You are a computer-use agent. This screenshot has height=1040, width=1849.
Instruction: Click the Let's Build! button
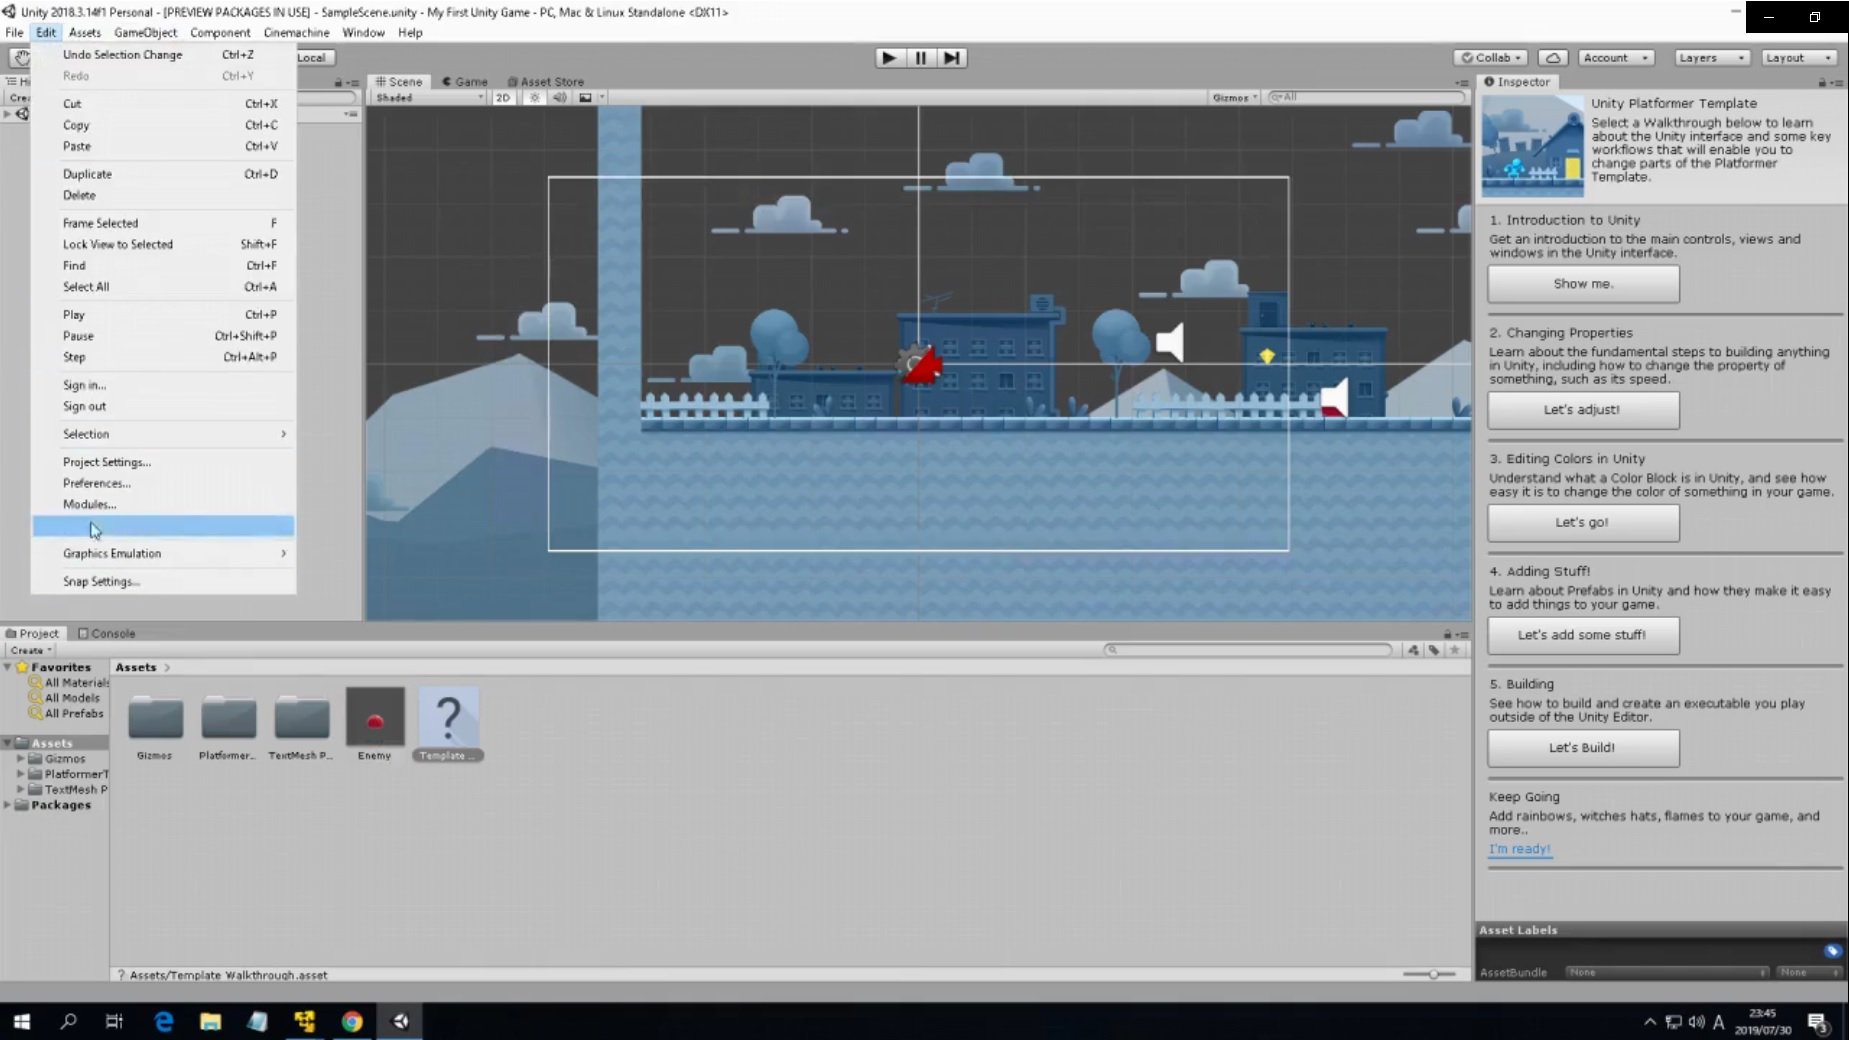(1583, 748)
